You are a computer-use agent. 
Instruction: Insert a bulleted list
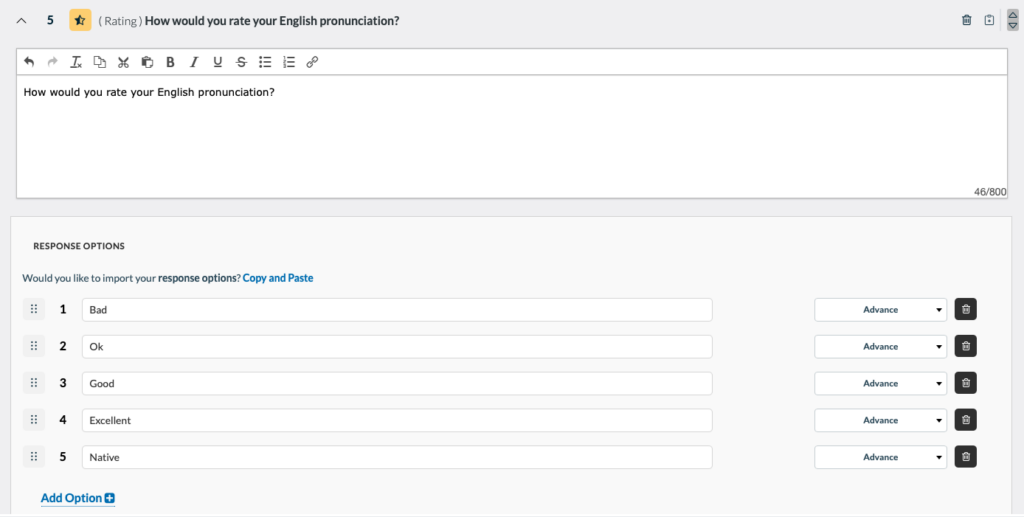(x=265, y=62)
